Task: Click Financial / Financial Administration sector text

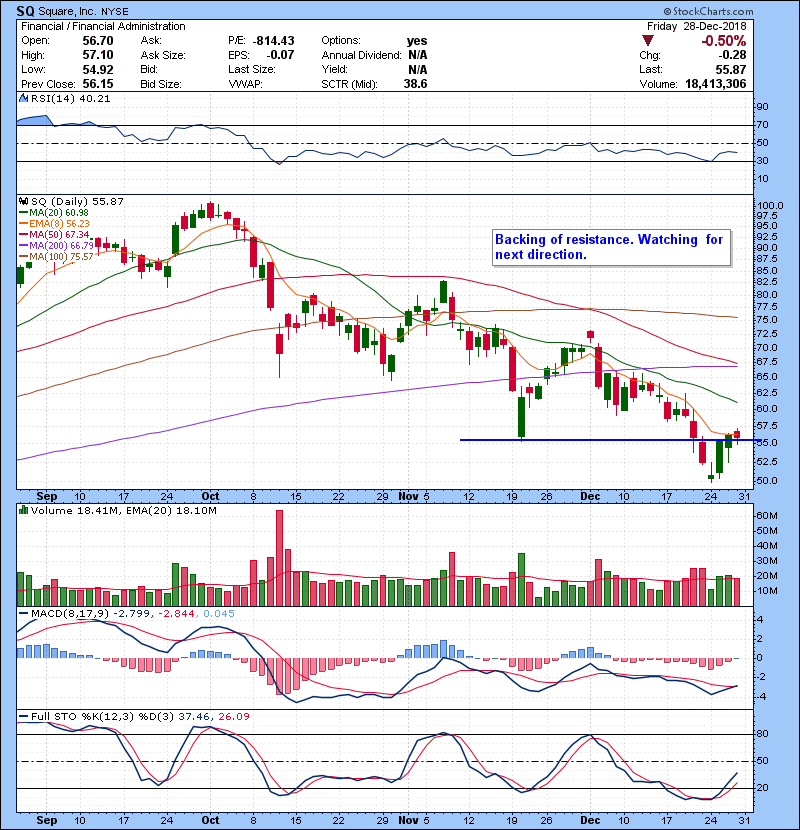Action: (103, 26)
